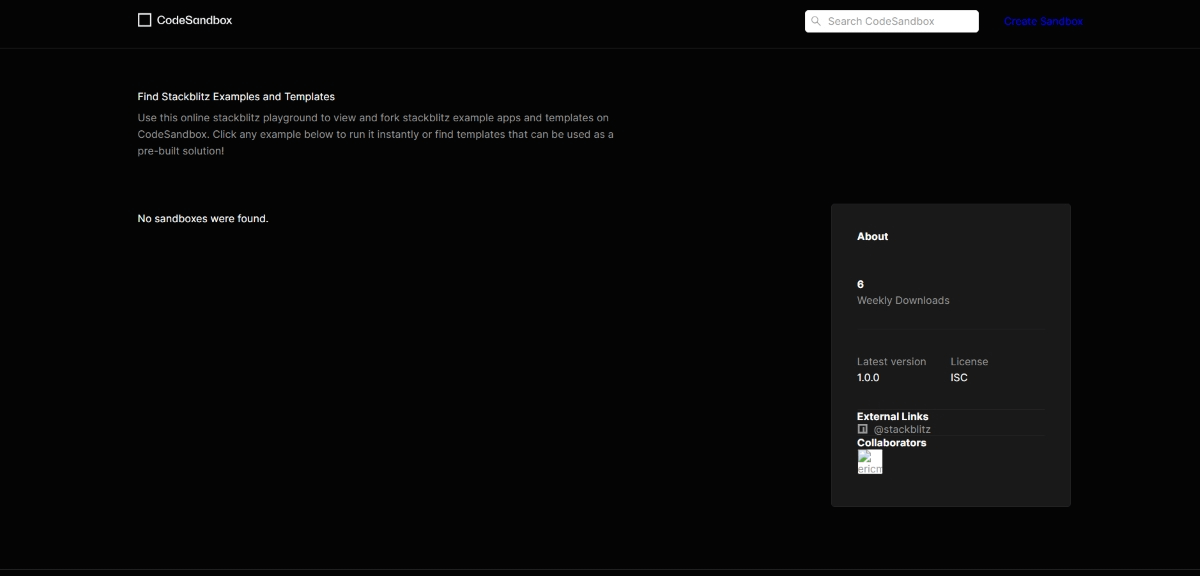The image size is (1200, 576).
Task: Click the No sandboxes were found message
Action: coord(203,218)
